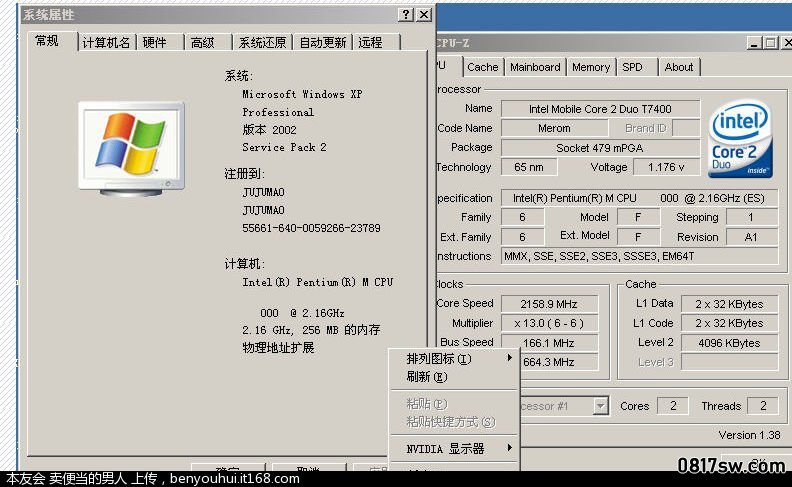Expand 排列图标 submenu in context menu
The height and width of the screenshot is (487, 792).
coord(455,359)
